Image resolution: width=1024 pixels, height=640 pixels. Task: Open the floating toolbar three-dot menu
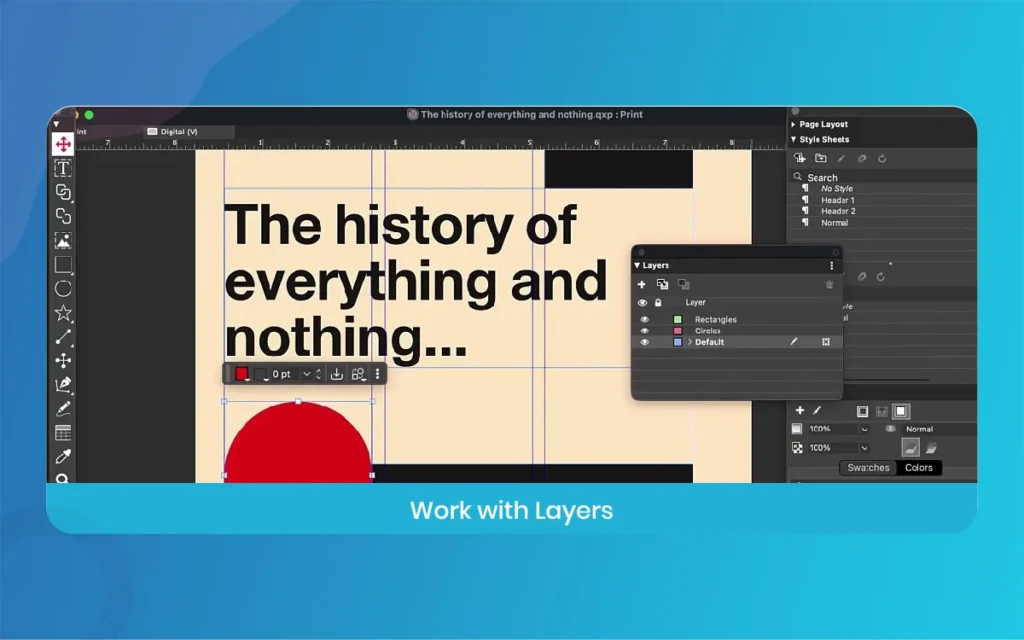click(x=377, y=374)
